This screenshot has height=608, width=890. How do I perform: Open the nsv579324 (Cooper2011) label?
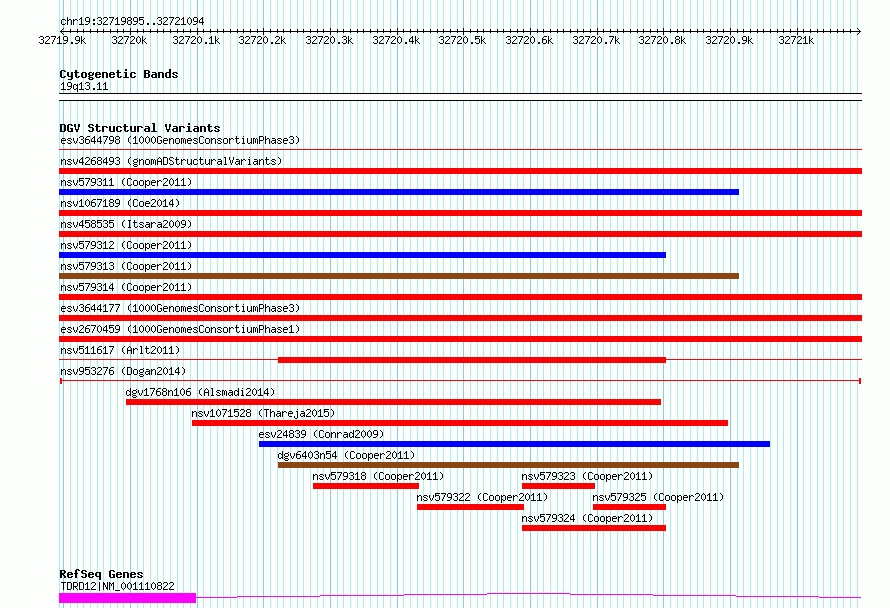coord(587,518)
